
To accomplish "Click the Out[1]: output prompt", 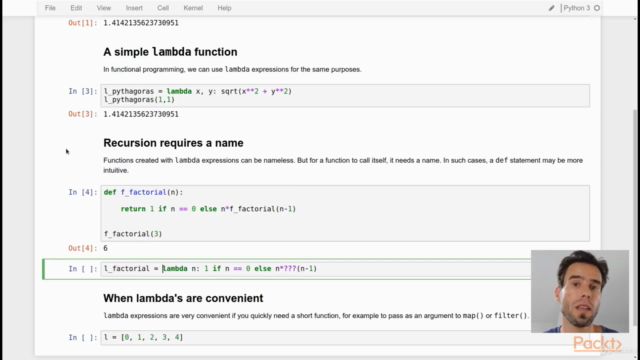I will click(x=83, y=23).
